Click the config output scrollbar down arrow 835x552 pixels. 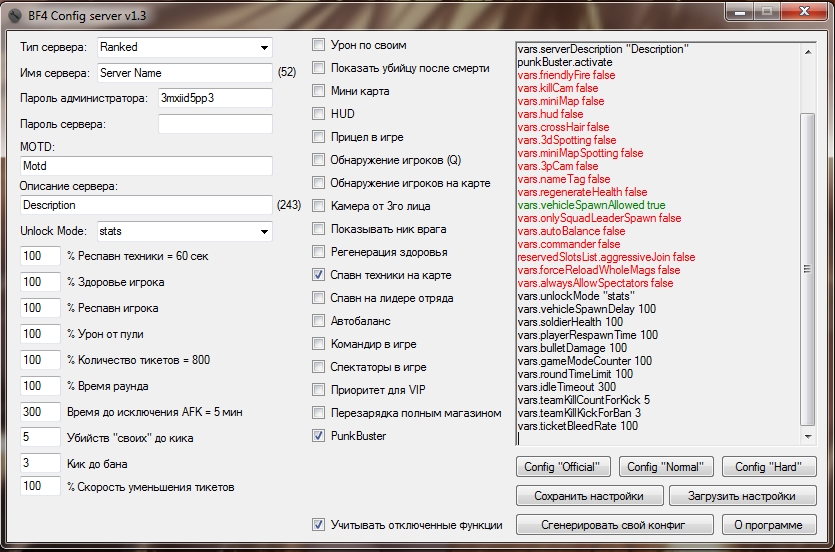click(x=808, y=437)
